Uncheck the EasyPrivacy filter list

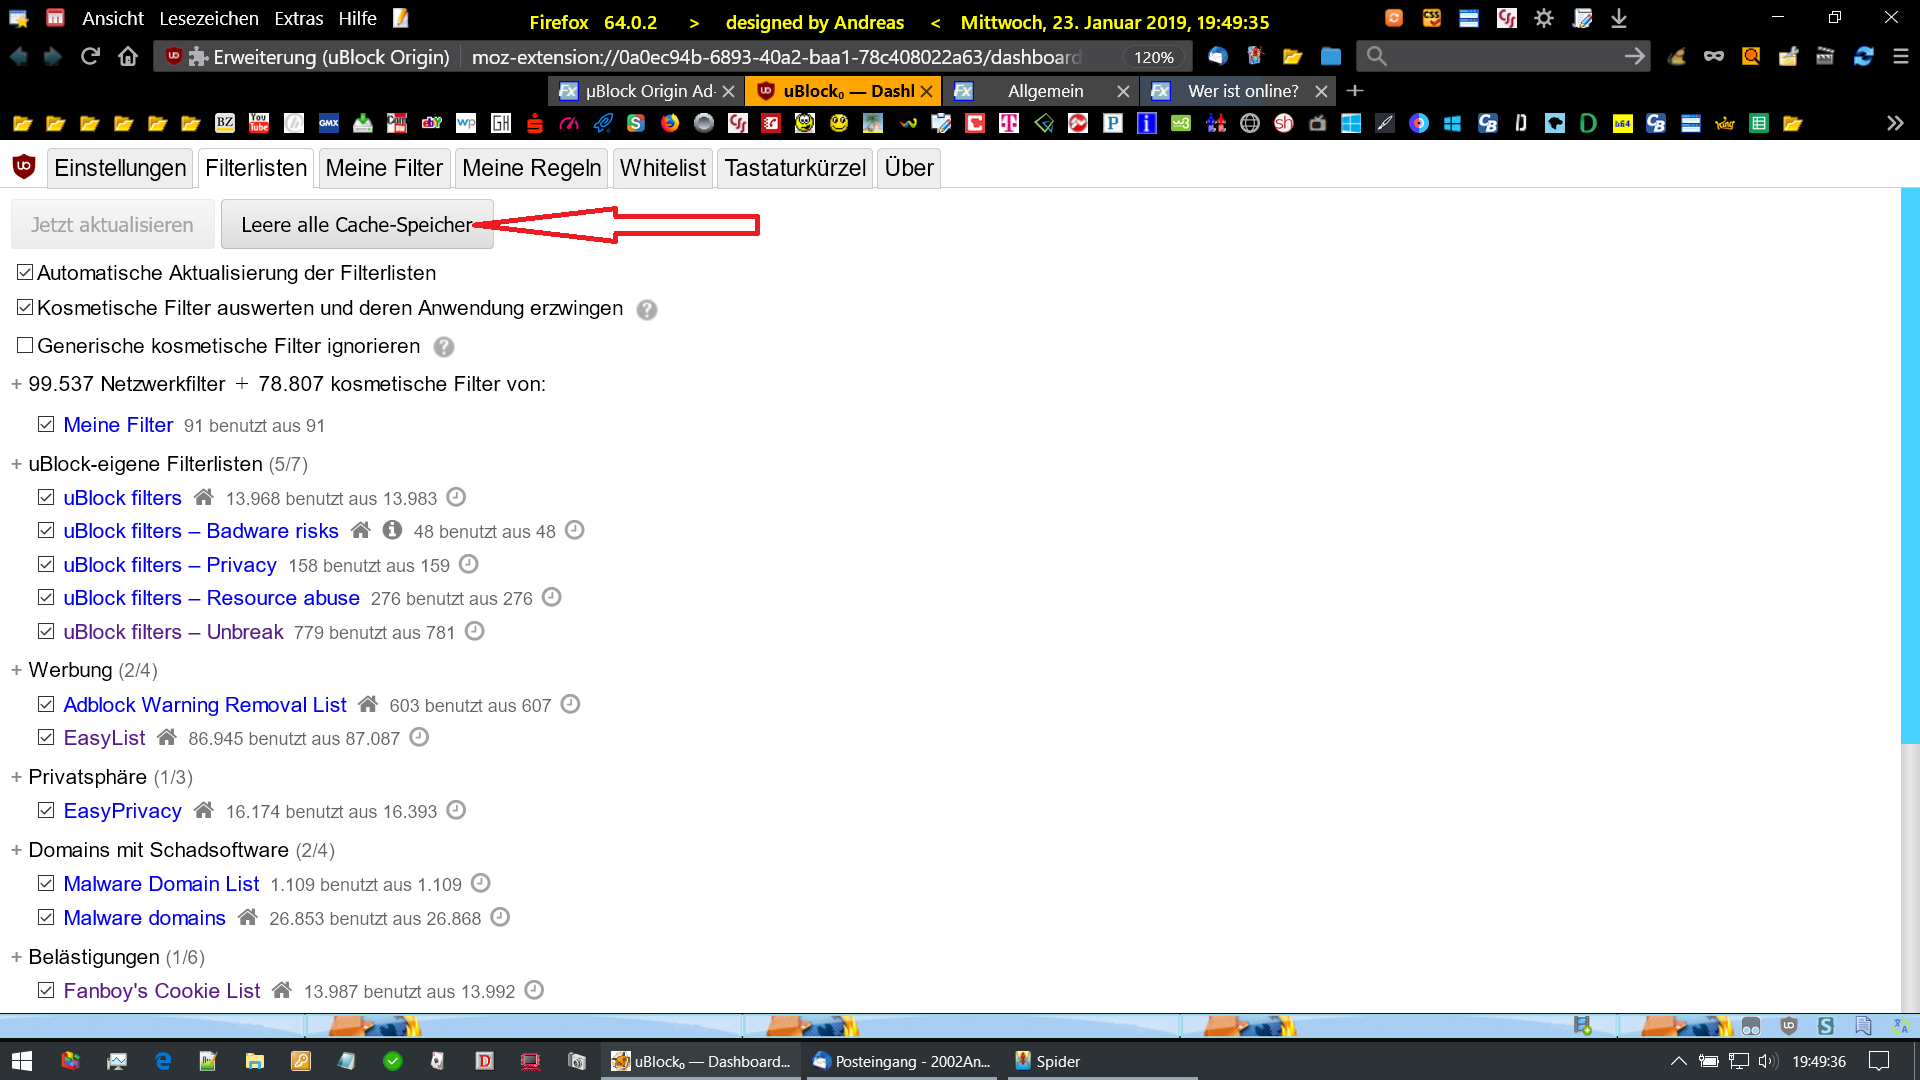point(46,810)
